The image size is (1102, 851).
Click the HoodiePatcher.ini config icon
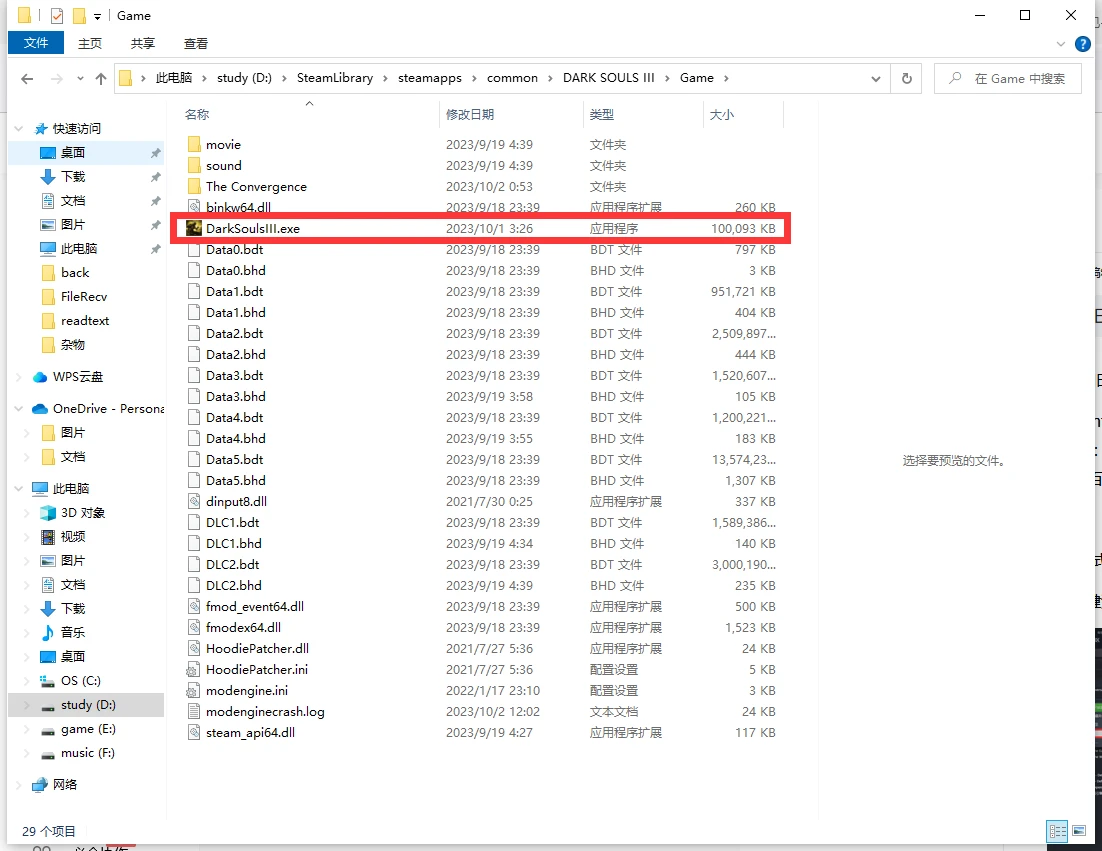click(x=193, y=670)
